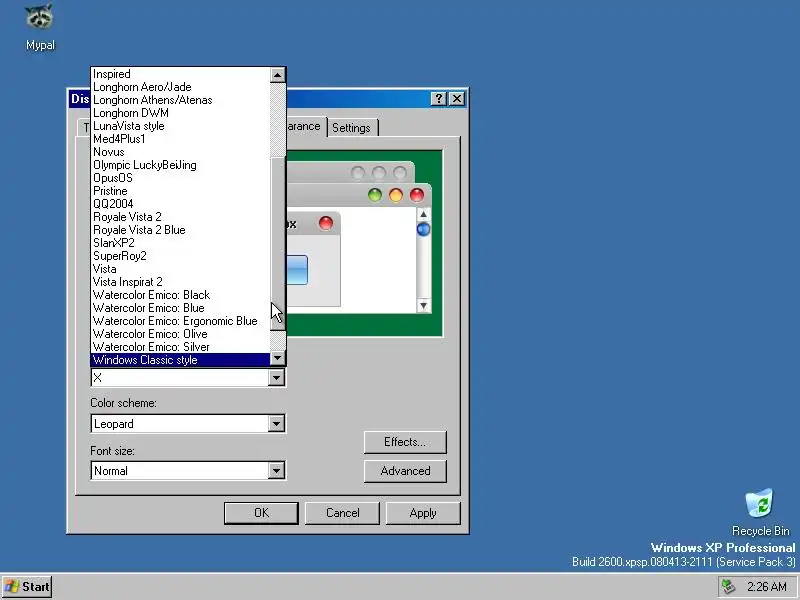Select QQ2004 style entry
Viewport: 800px width, 600px height.
[x=181, y=204]
